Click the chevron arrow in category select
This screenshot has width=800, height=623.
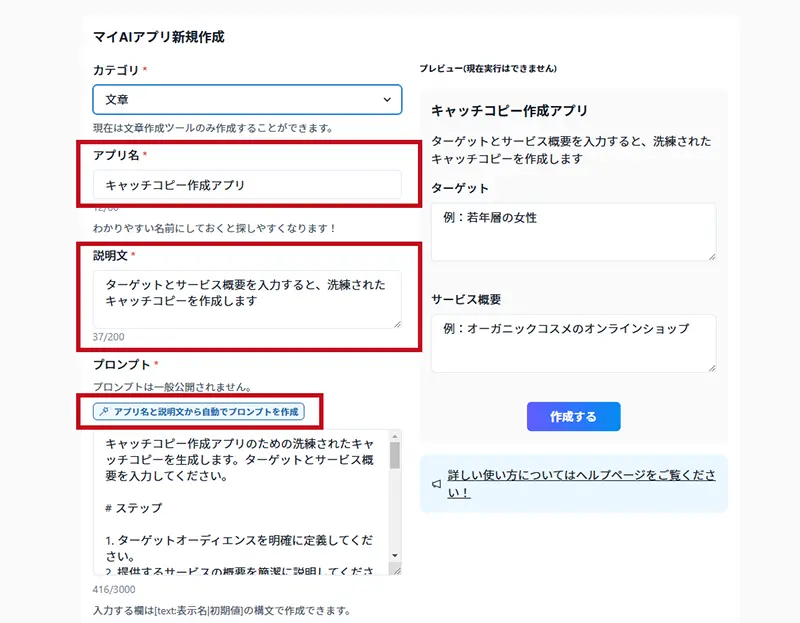coord(387,99)
